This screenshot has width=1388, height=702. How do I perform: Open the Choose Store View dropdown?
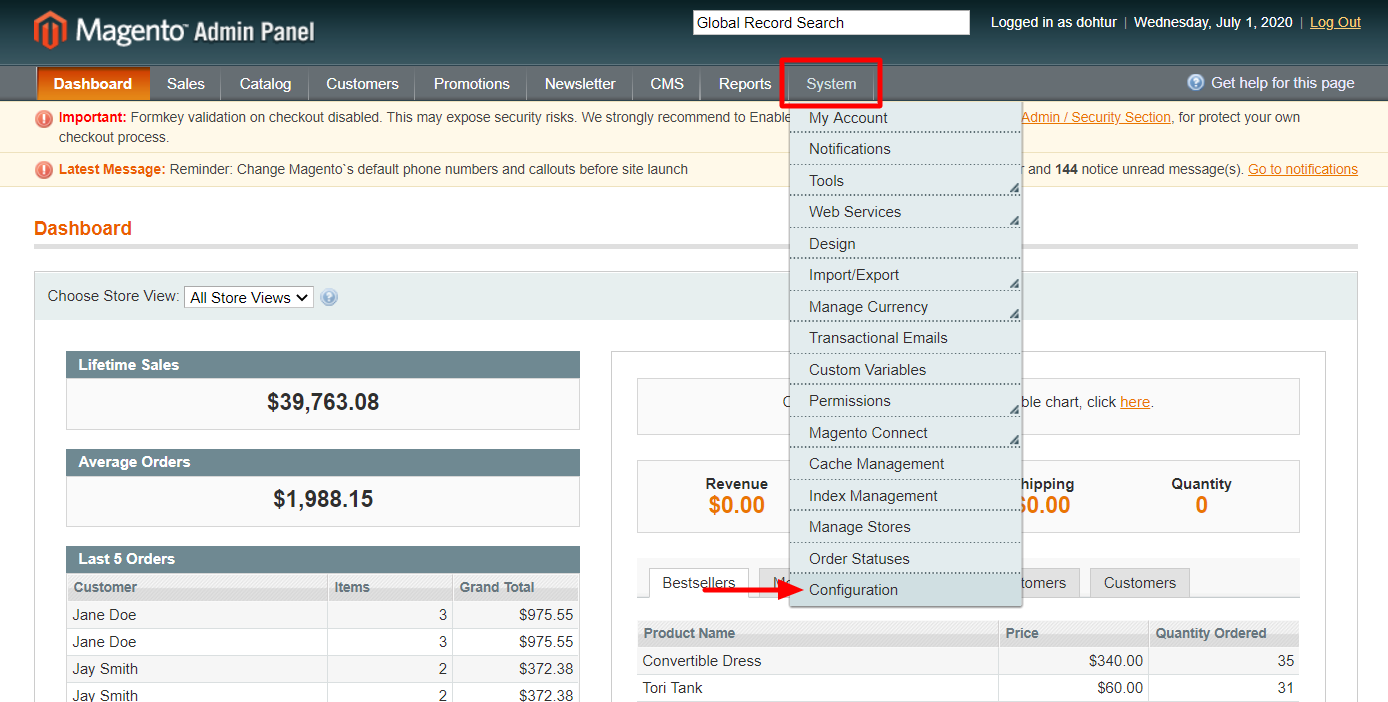(249, 297)
